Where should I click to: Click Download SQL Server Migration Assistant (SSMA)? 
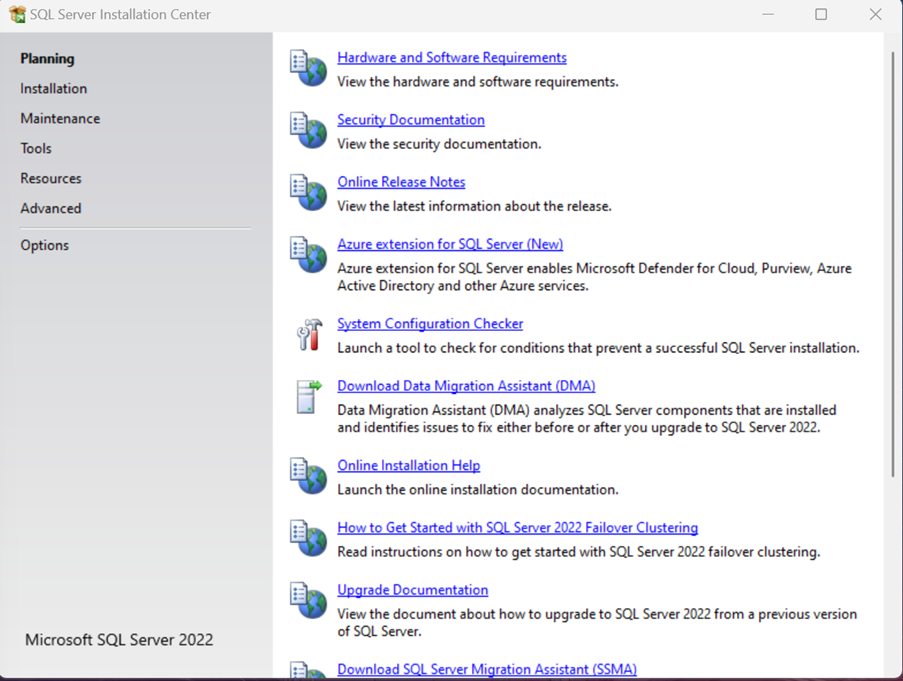pos(486,670)
